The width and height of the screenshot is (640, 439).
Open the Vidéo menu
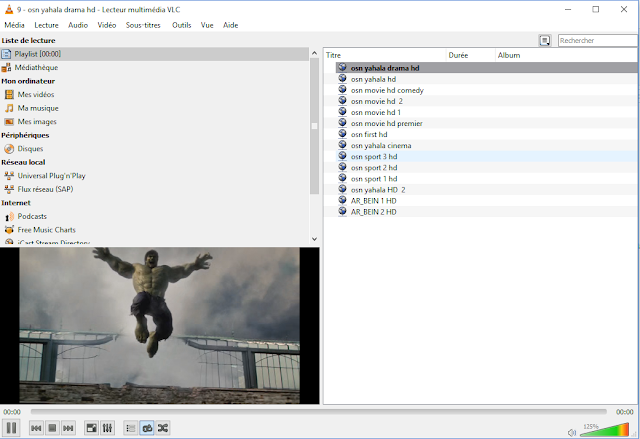tap(107, 25)
